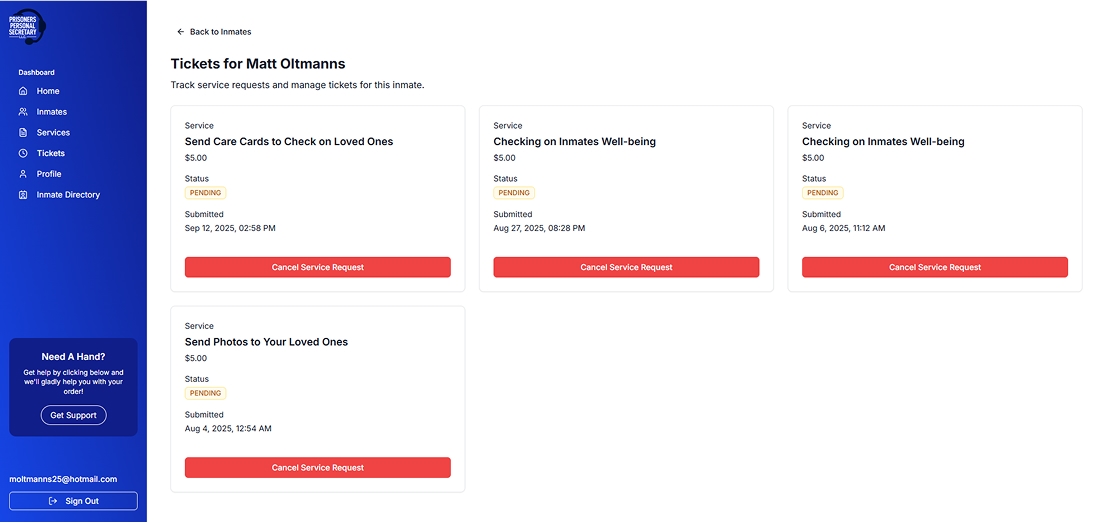This screenshot has height=523, width=1105.
Task: Click the Back to Inmates link
Action: click(220, 32)
